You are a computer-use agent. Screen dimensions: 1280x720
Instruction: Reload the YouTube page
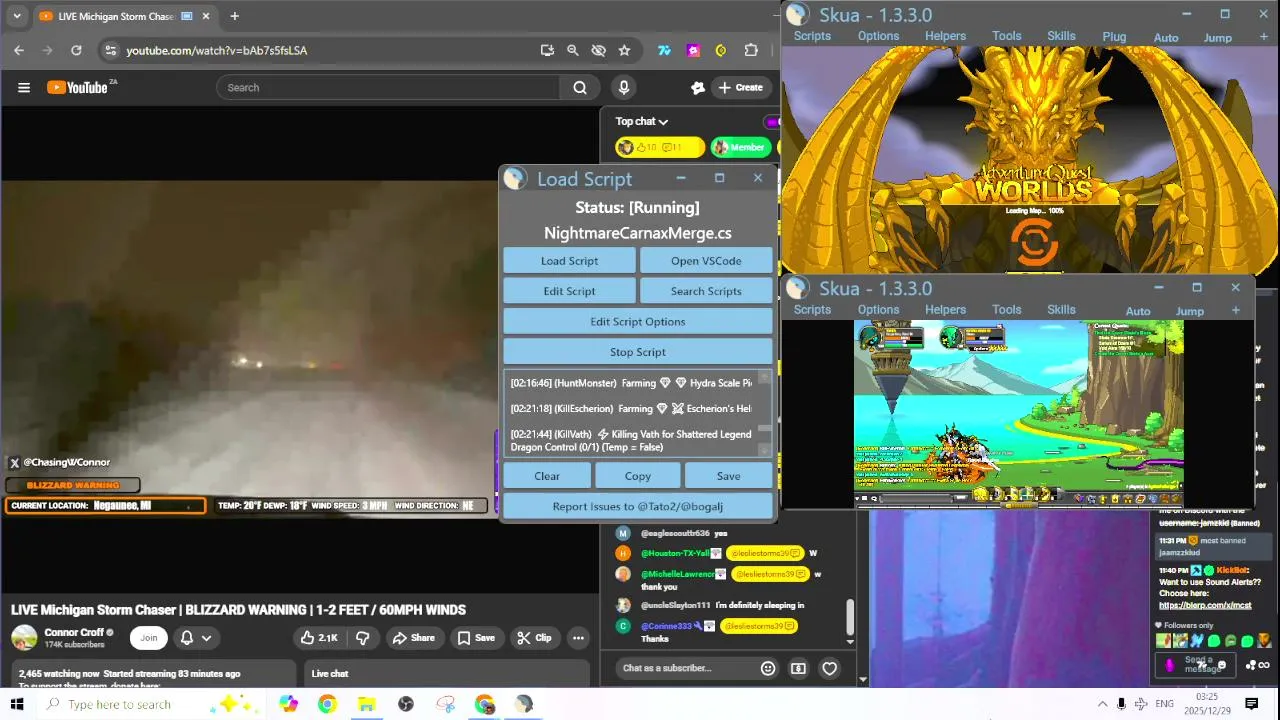coord(76,50)
